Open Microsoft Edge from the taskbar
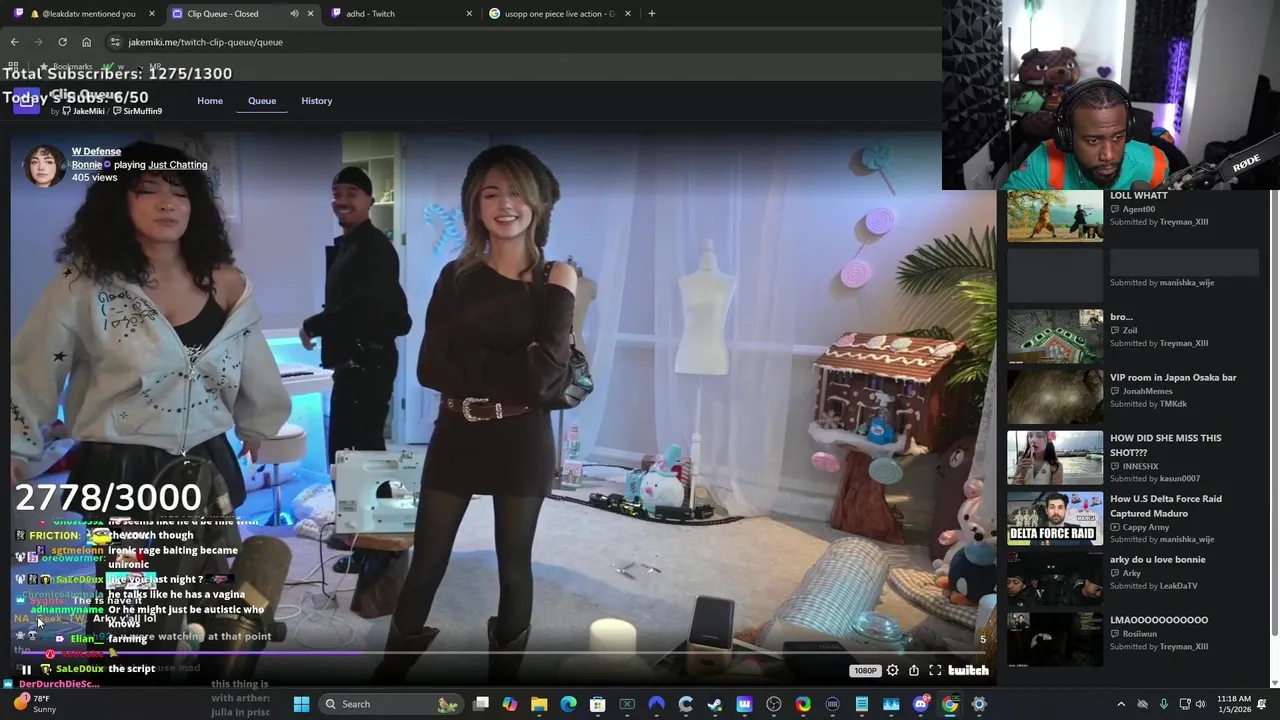Screen dimensions: 1280x720 (x=568, y=704)
